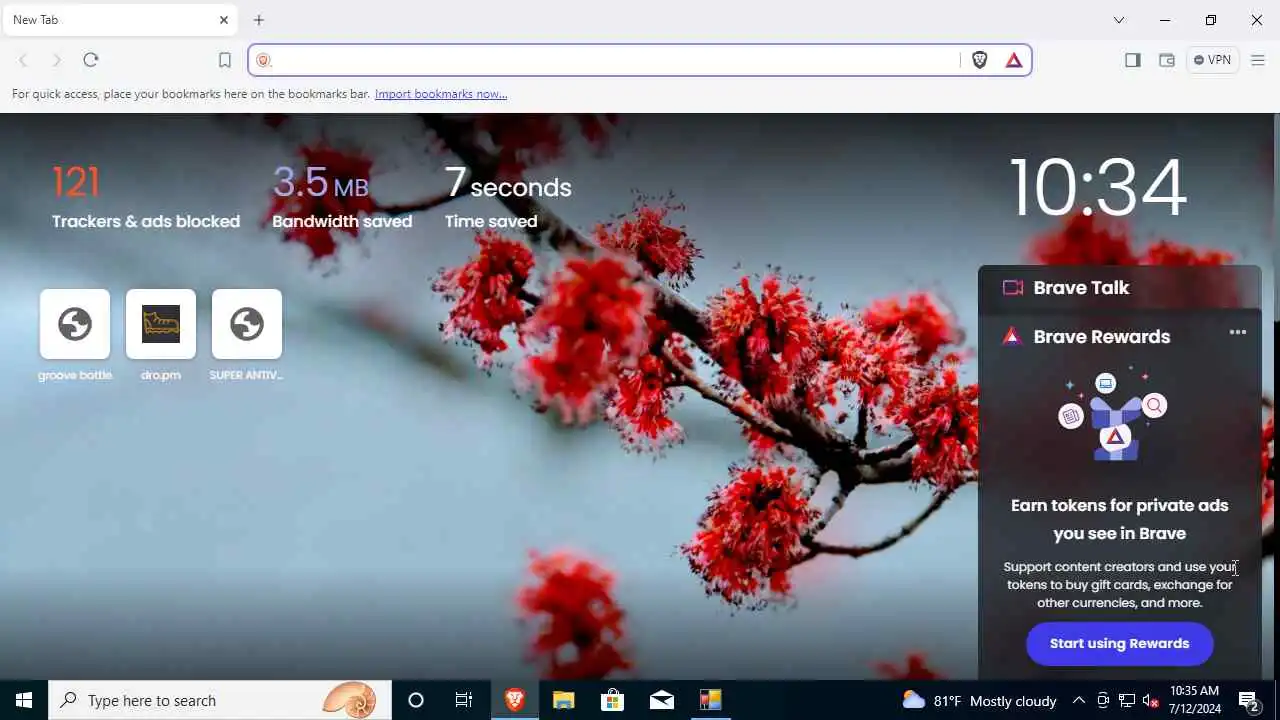Viewport: 1280px width, 720px height.
Task: Open the taskbar date and time
Action: point(1195,700)
